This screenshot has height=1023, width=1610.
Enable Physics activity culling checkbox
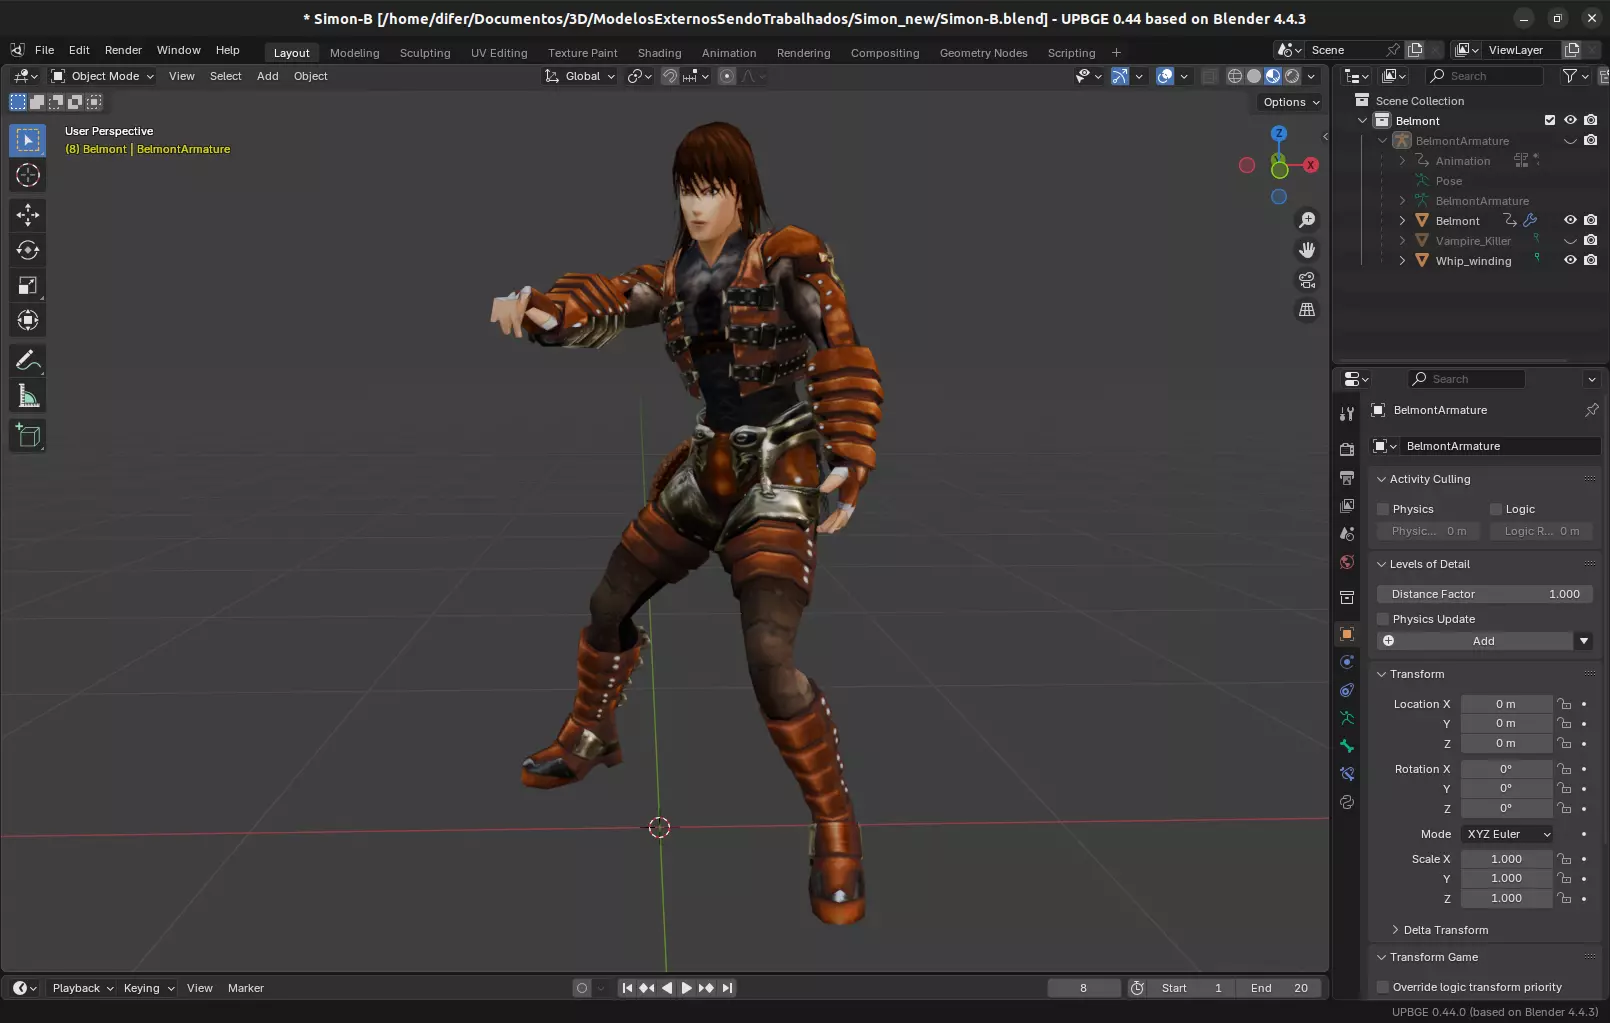1383,509
